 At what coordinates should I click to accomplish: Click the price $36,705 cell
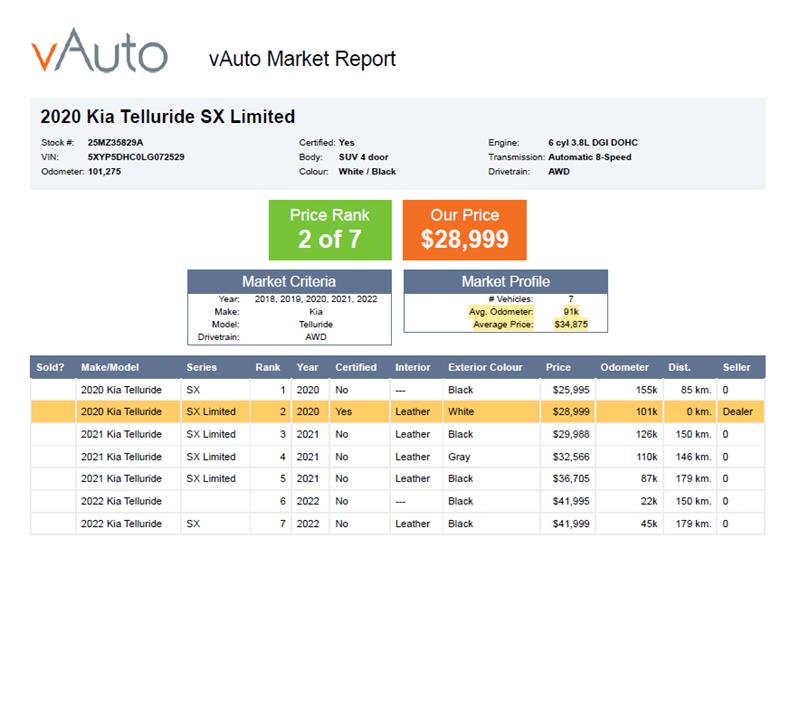571,479
